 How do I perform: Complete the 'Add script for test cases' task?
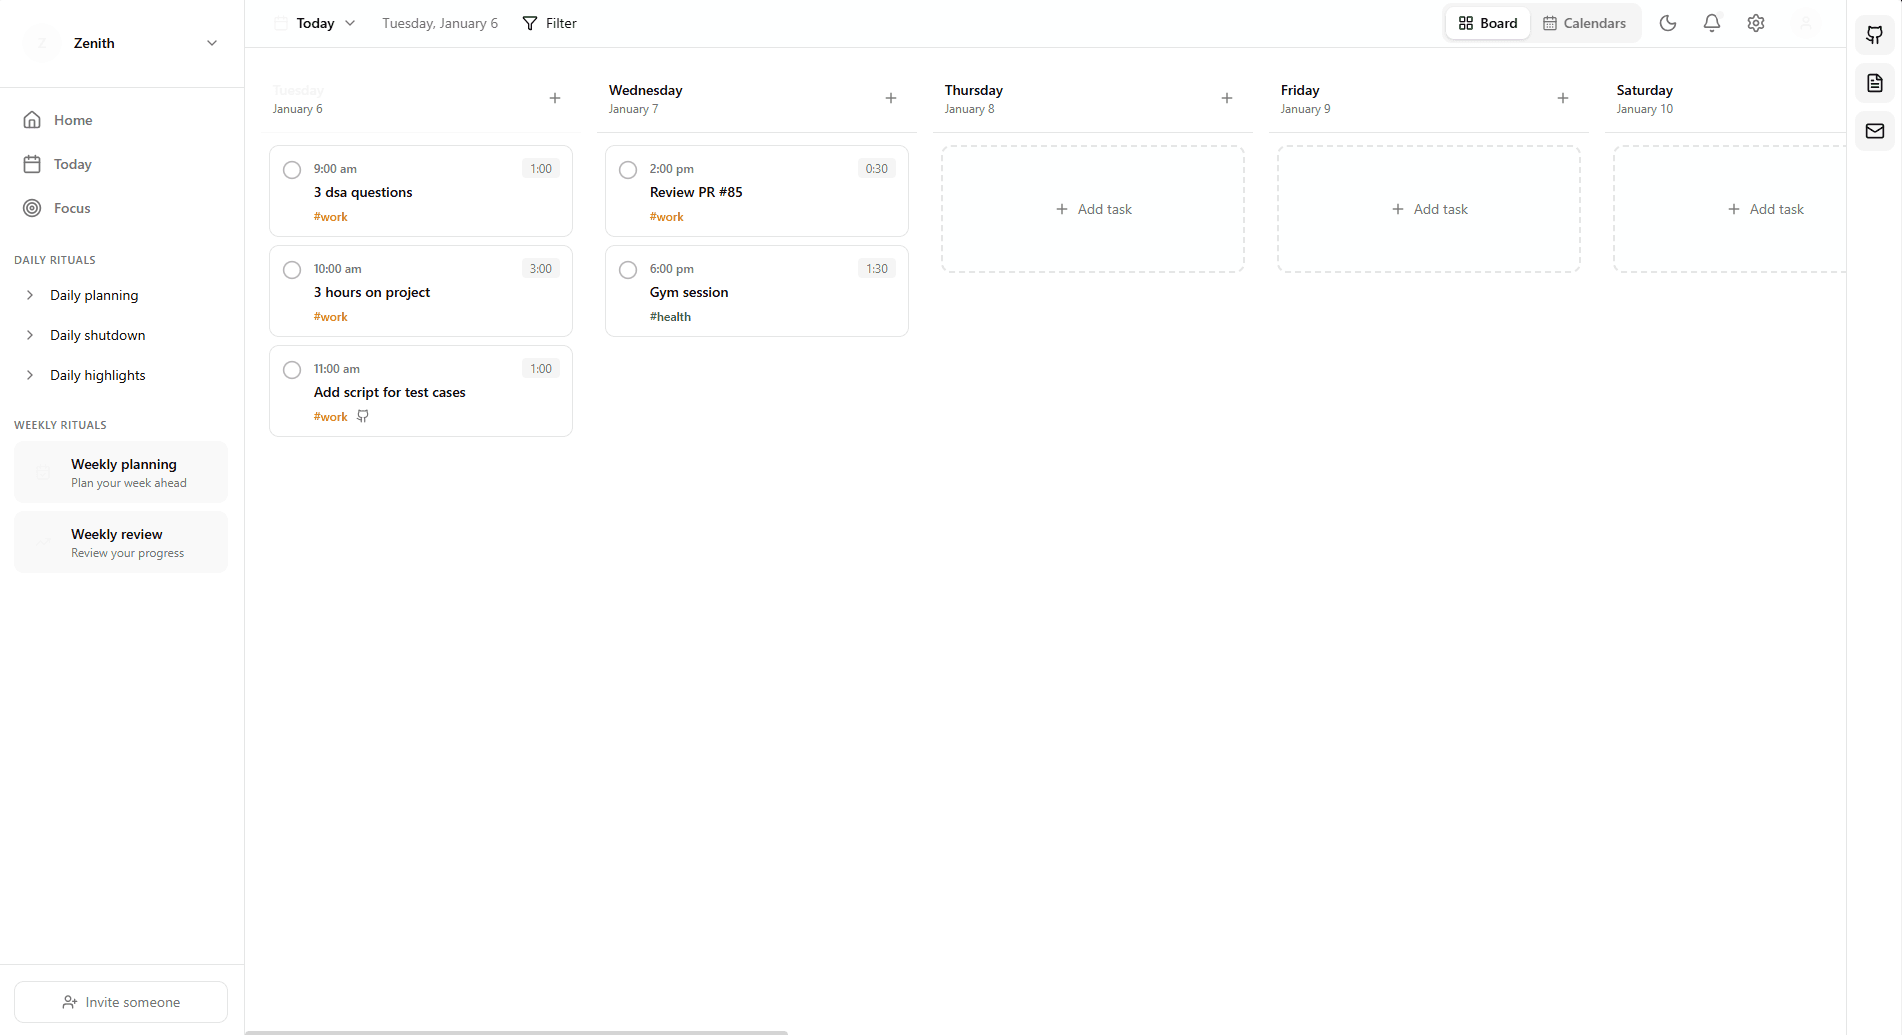click(291, 369)
